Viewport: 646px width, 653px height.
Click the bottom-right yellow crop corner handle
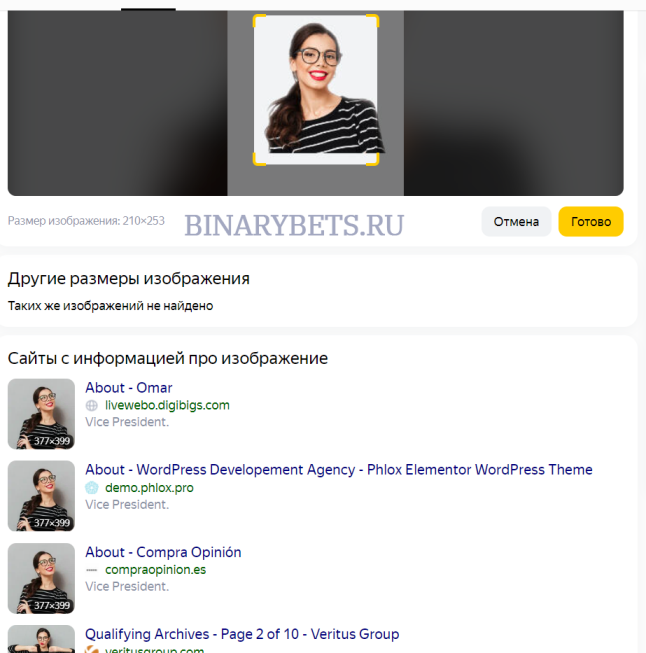click(373, 160)
